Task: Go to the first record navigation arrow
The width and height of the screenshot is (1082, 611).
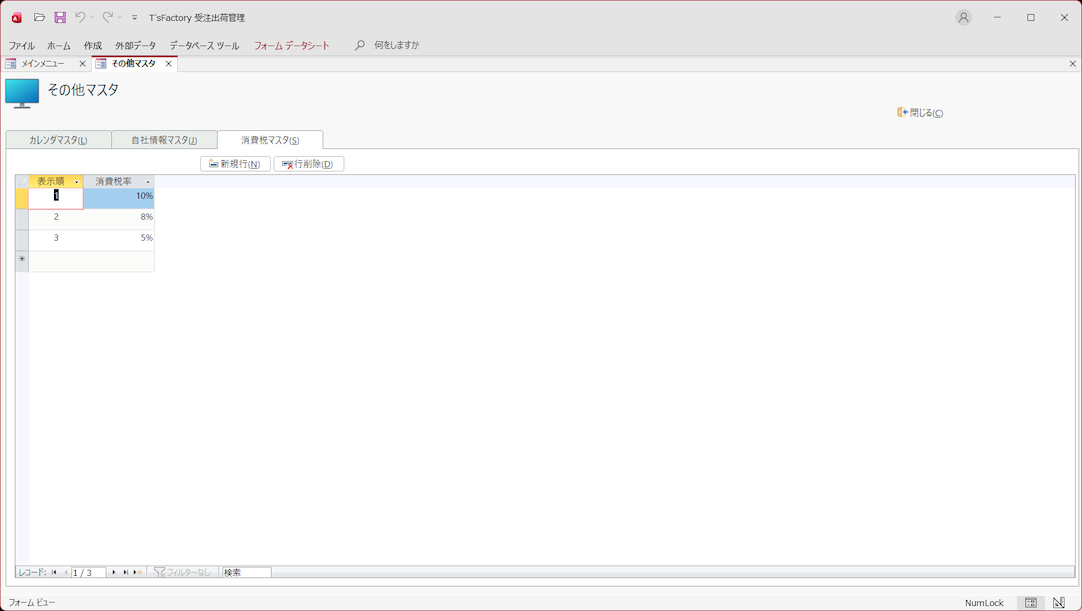Action: point(54,573)
